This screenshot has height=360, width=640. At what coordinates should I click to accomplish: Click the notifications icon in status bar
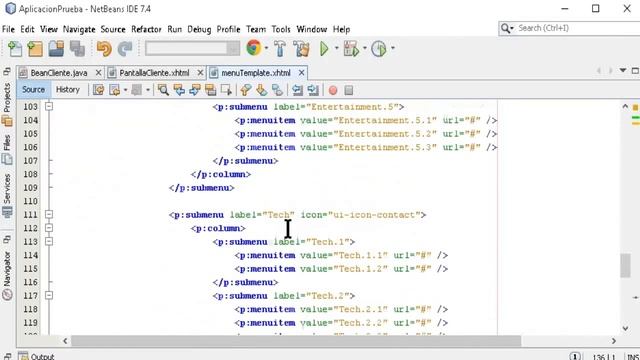tap(575, 356)
